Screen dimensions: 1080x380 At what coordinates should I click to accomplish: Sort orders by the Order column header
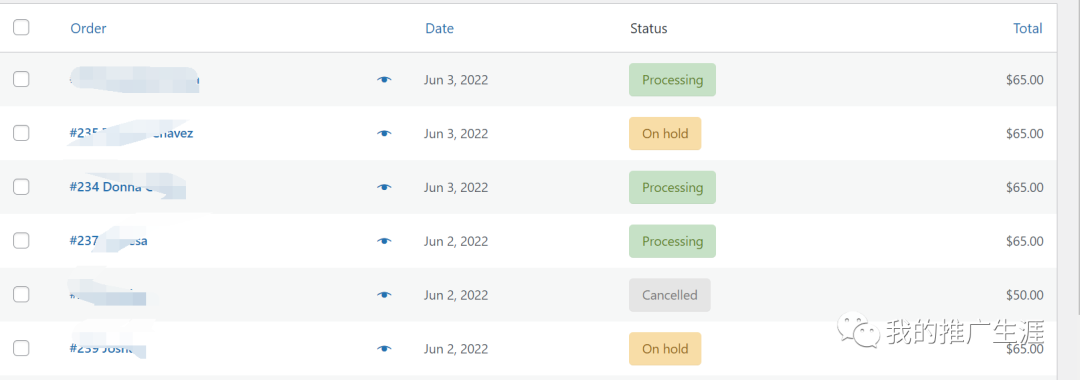click(x=88, y=28)
